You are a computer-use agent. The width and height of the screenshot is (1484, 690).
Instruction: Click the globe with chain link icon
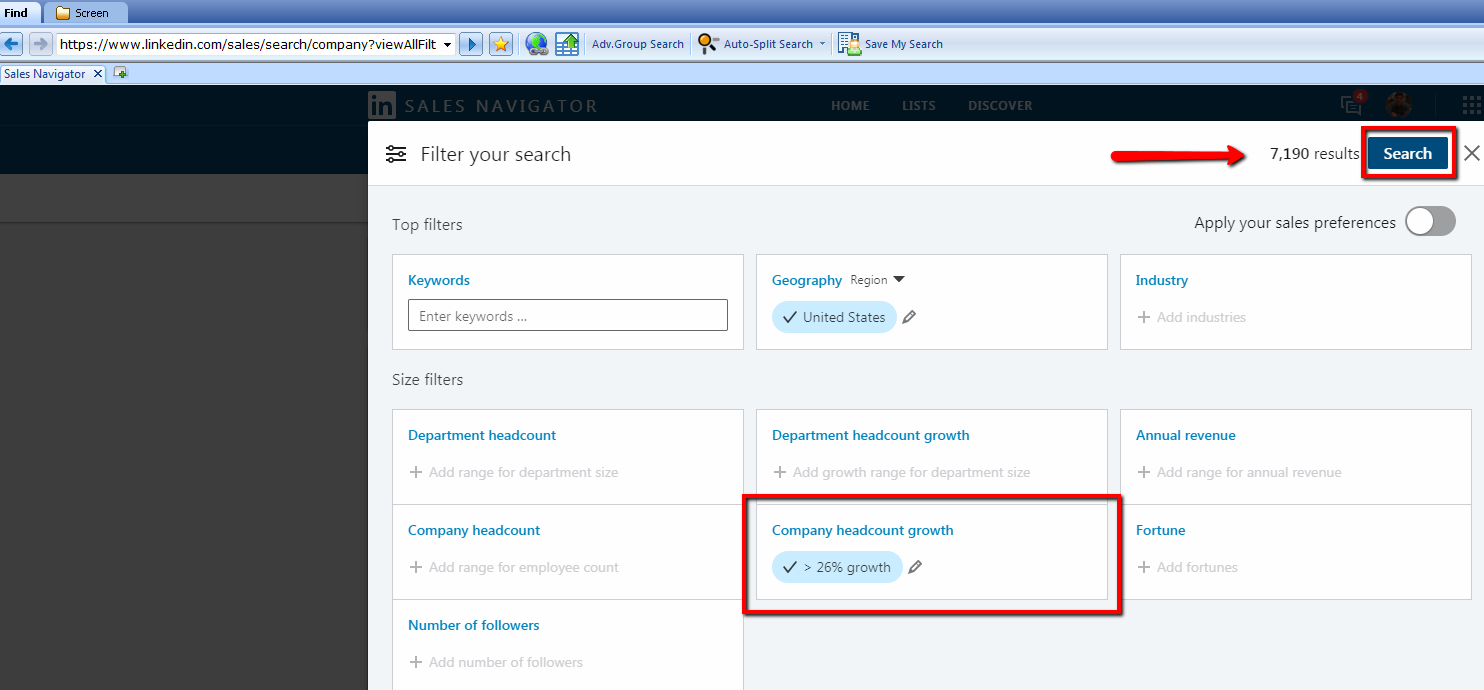tap(537, 44)
